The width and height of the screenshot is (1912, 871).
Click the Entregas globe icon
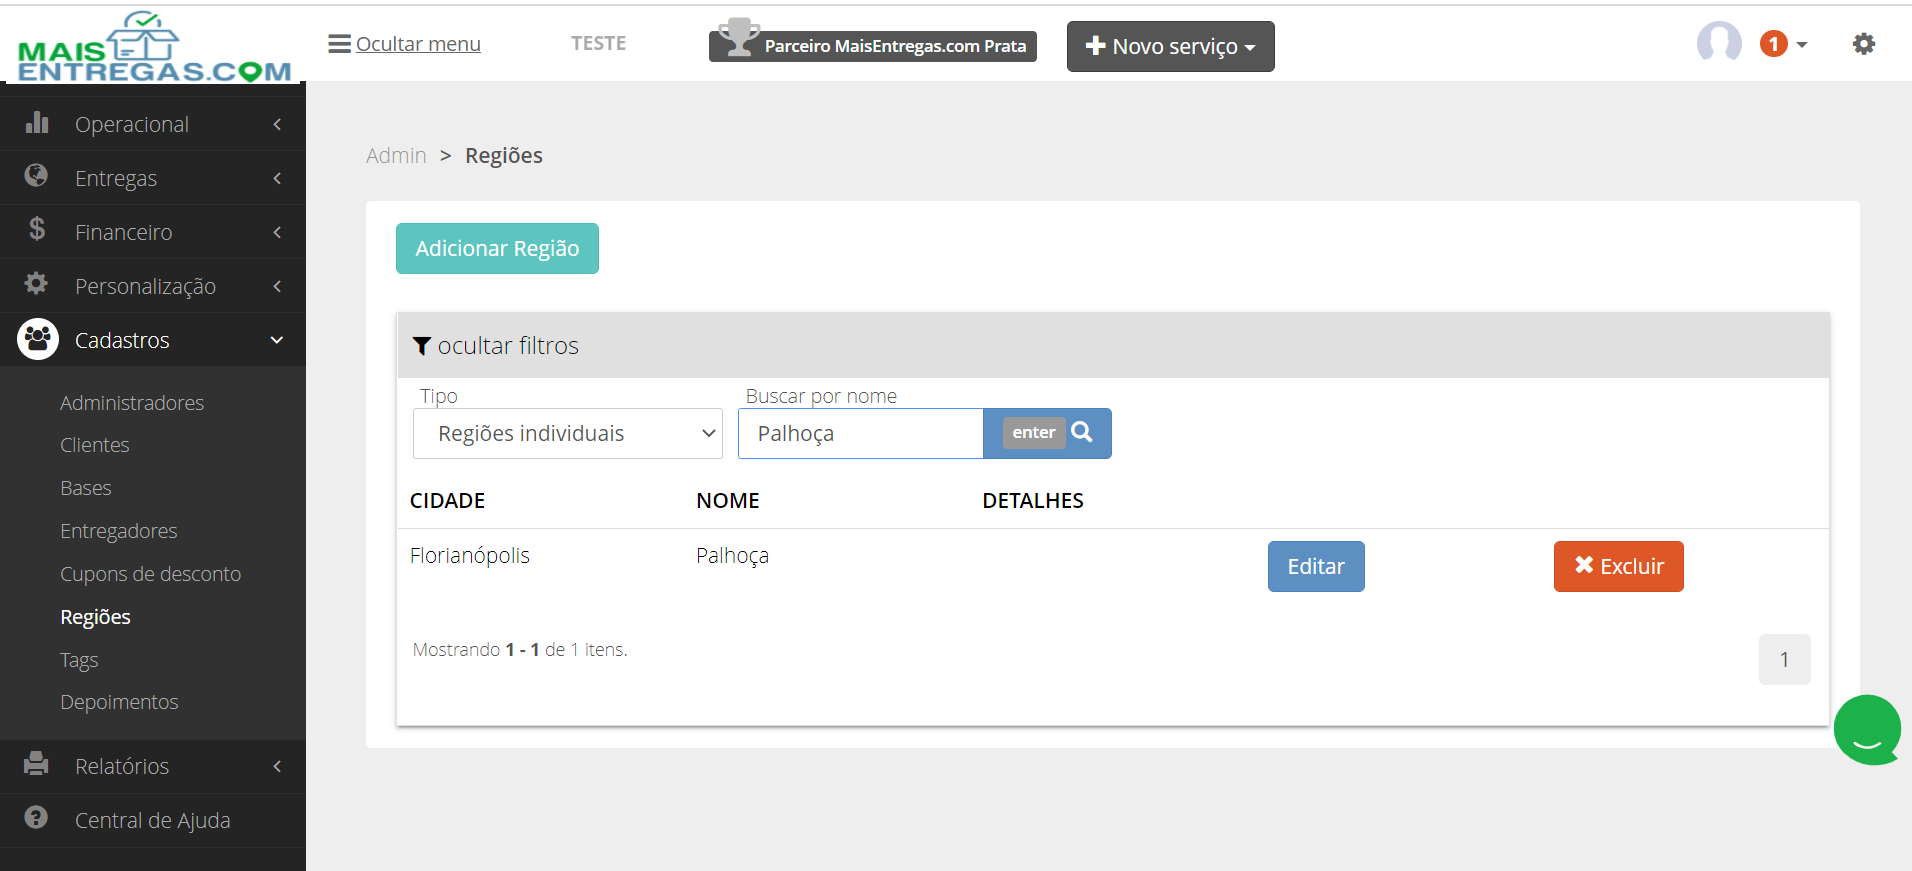36,176
